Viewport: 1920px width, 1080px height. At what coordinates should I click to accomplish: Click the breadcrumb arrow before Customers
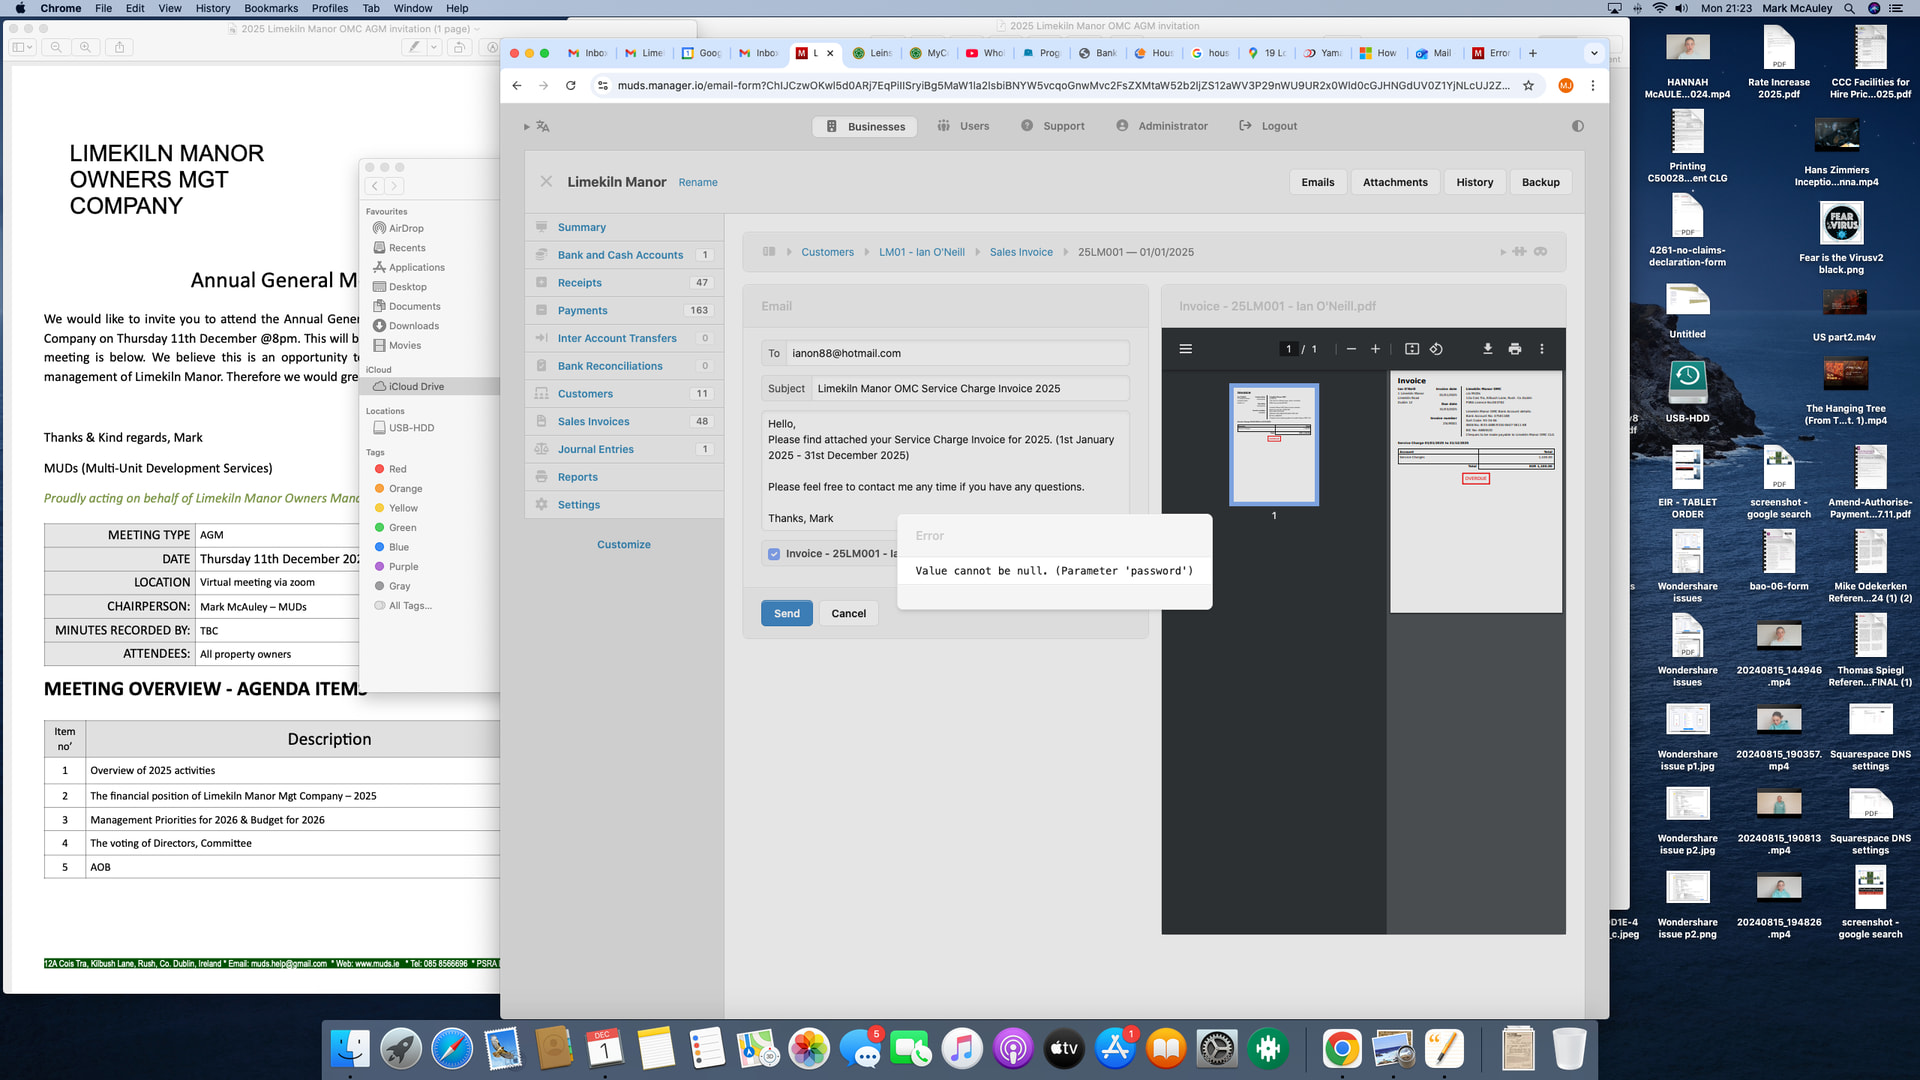click(788, 252)
